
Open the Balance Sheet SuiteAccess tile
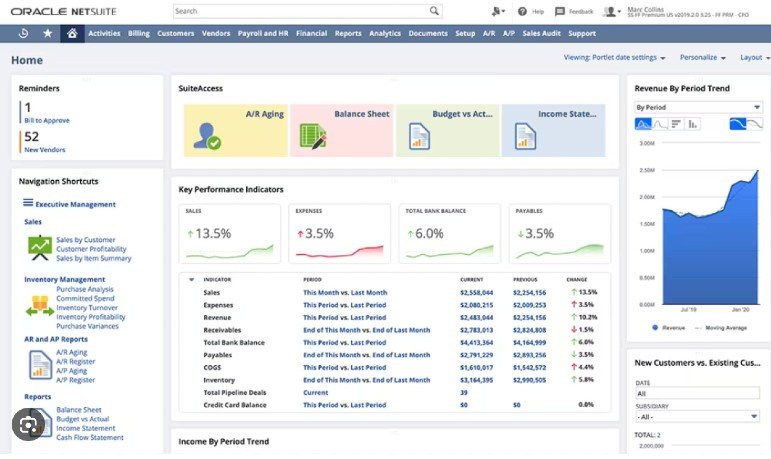point(340,130)
